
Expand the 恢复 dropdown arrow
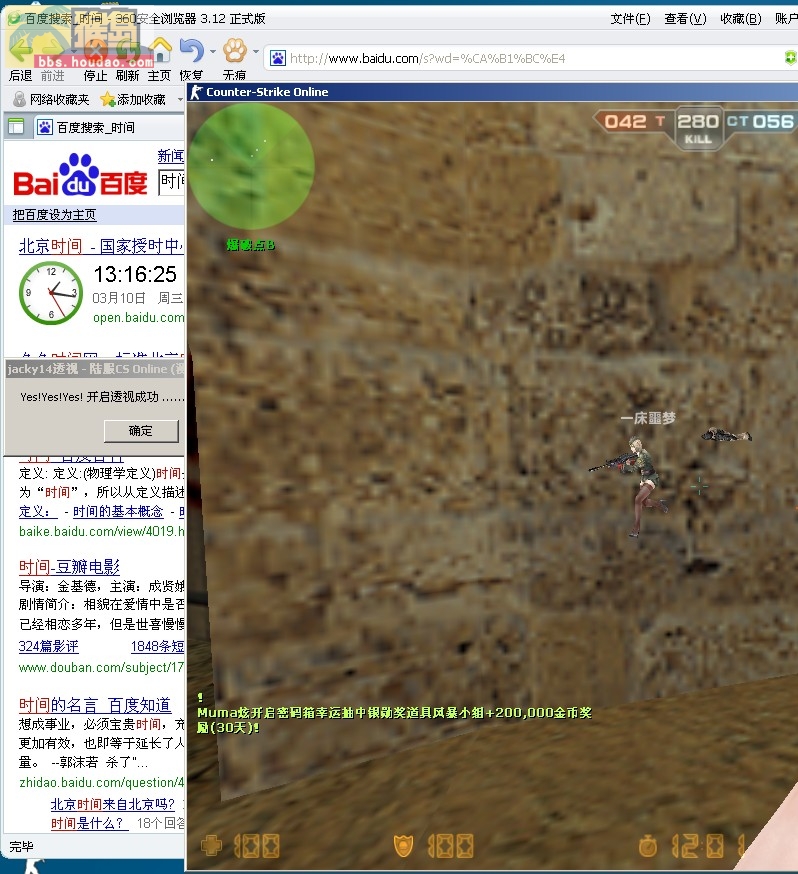[213, 51]
